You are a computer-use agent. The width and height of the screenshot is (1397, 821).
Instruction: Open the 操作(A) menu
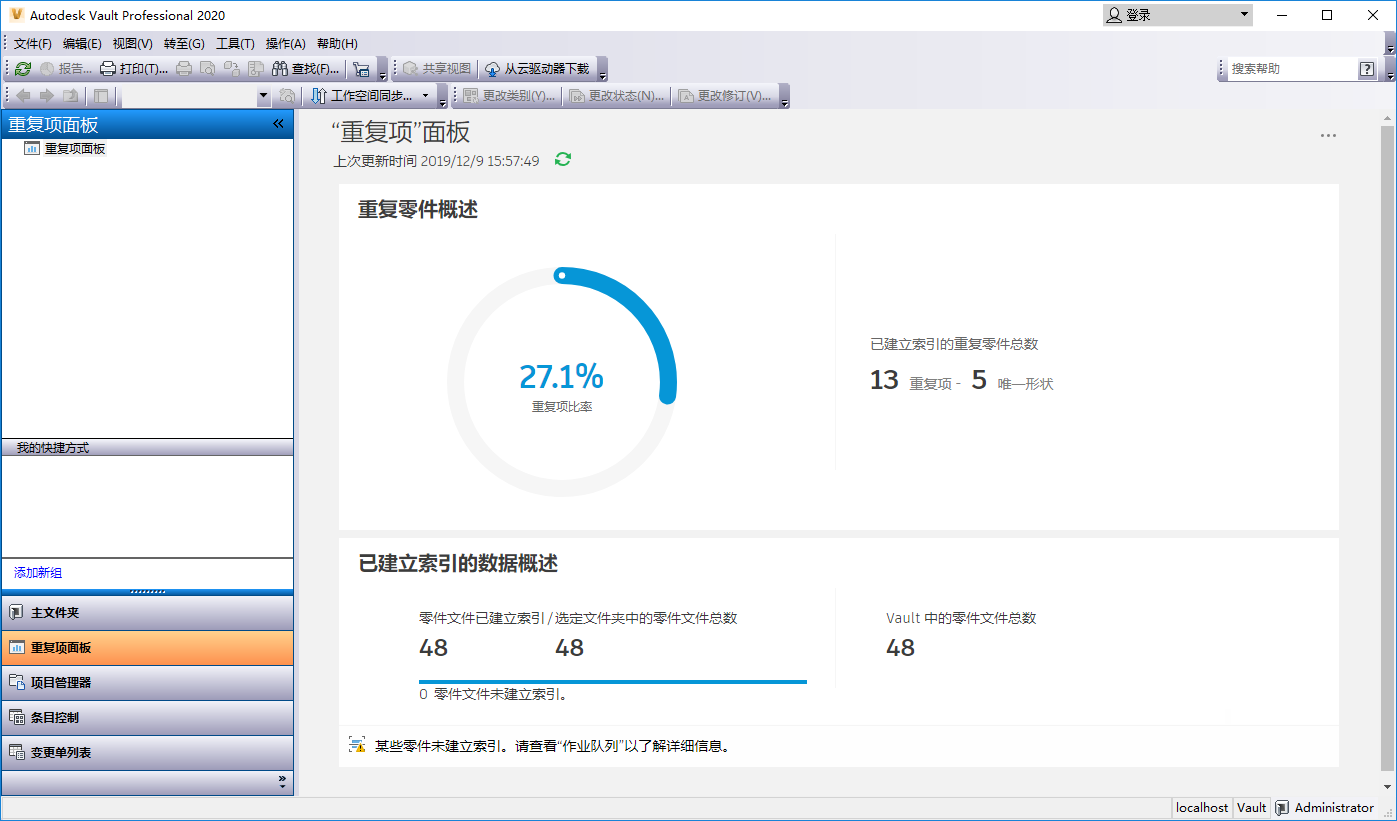[285, 44]
